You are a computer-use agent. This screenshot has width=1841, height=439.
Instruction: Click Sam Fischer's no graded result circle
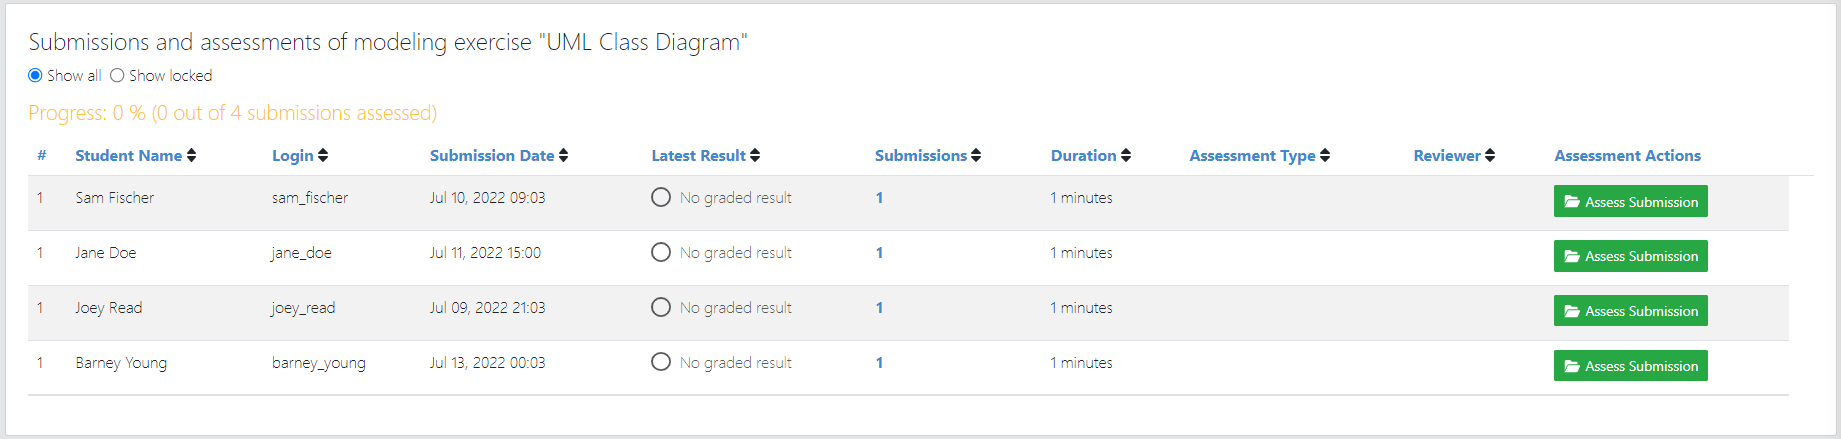661,198
